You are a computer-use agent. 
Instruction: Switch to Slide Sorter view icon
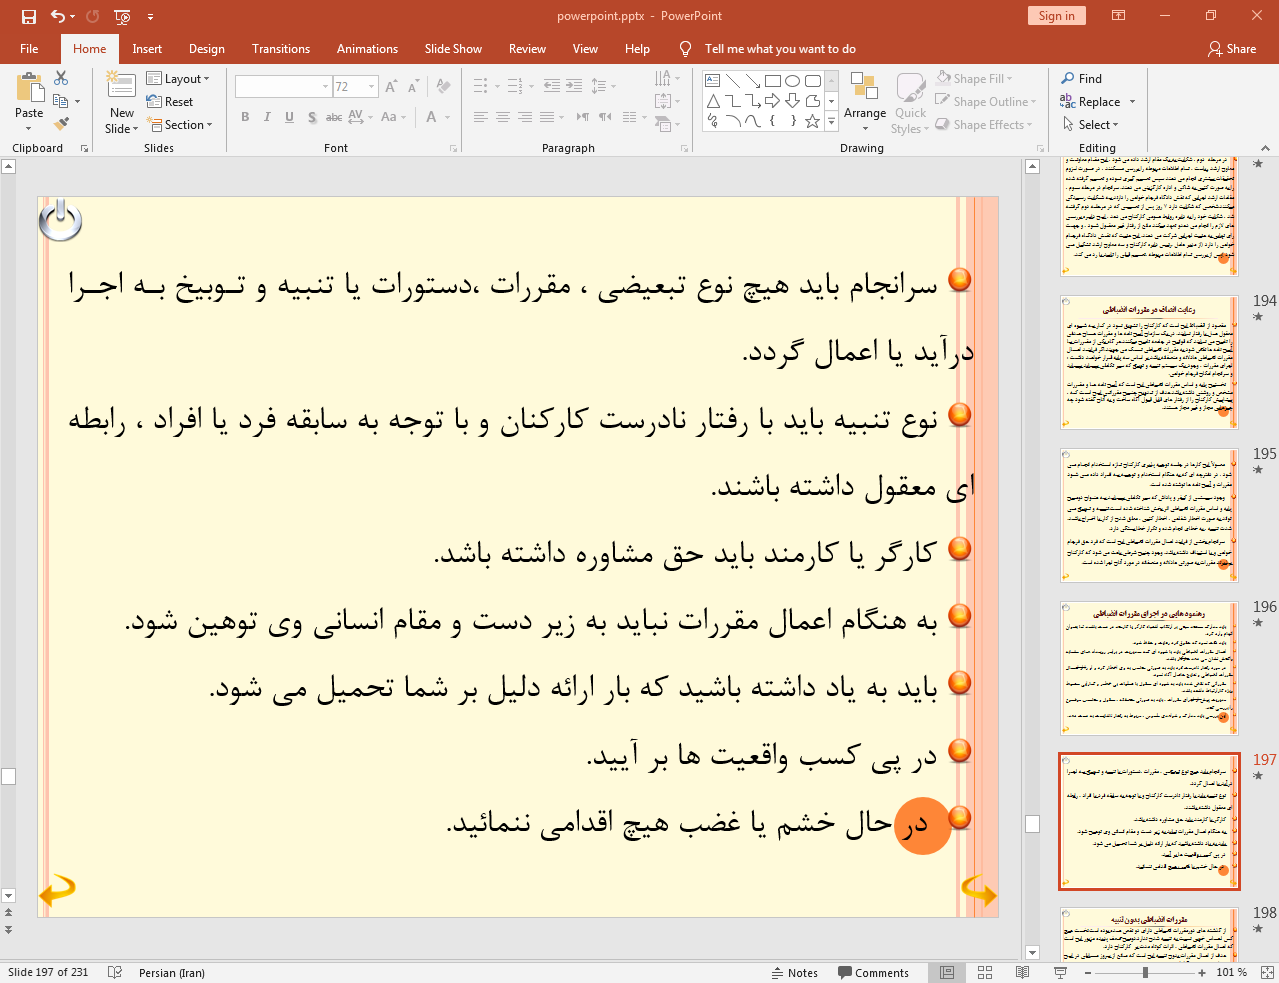click(985, 972)
